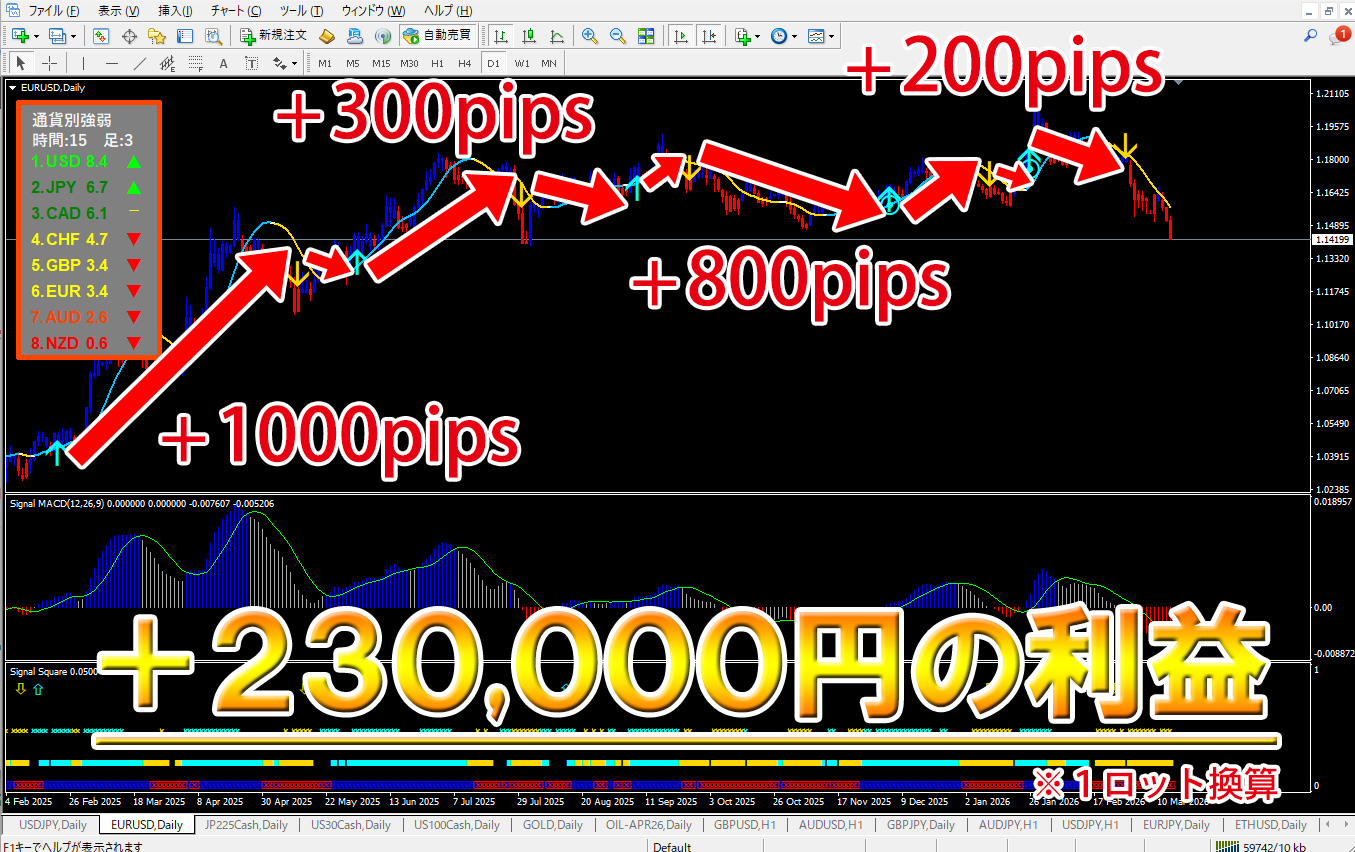
Task: Zoom in on the chart
Action: 590,36
